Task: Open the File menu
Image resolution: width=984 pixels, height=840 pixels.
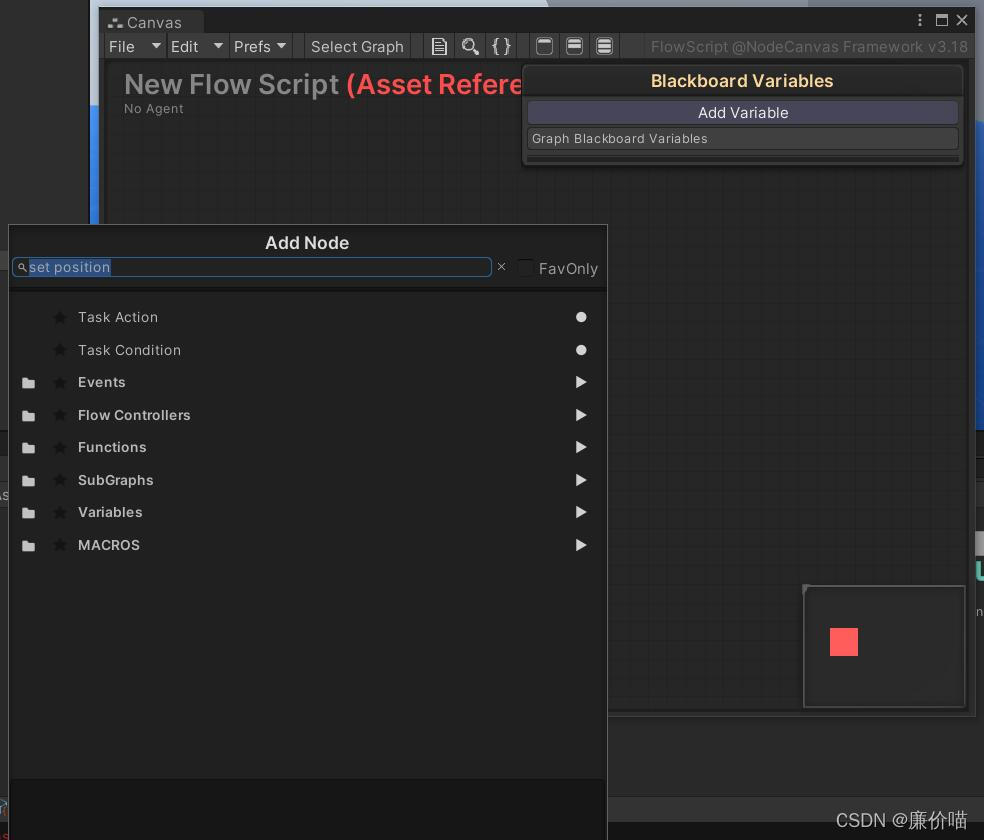Action: (135, 46)
